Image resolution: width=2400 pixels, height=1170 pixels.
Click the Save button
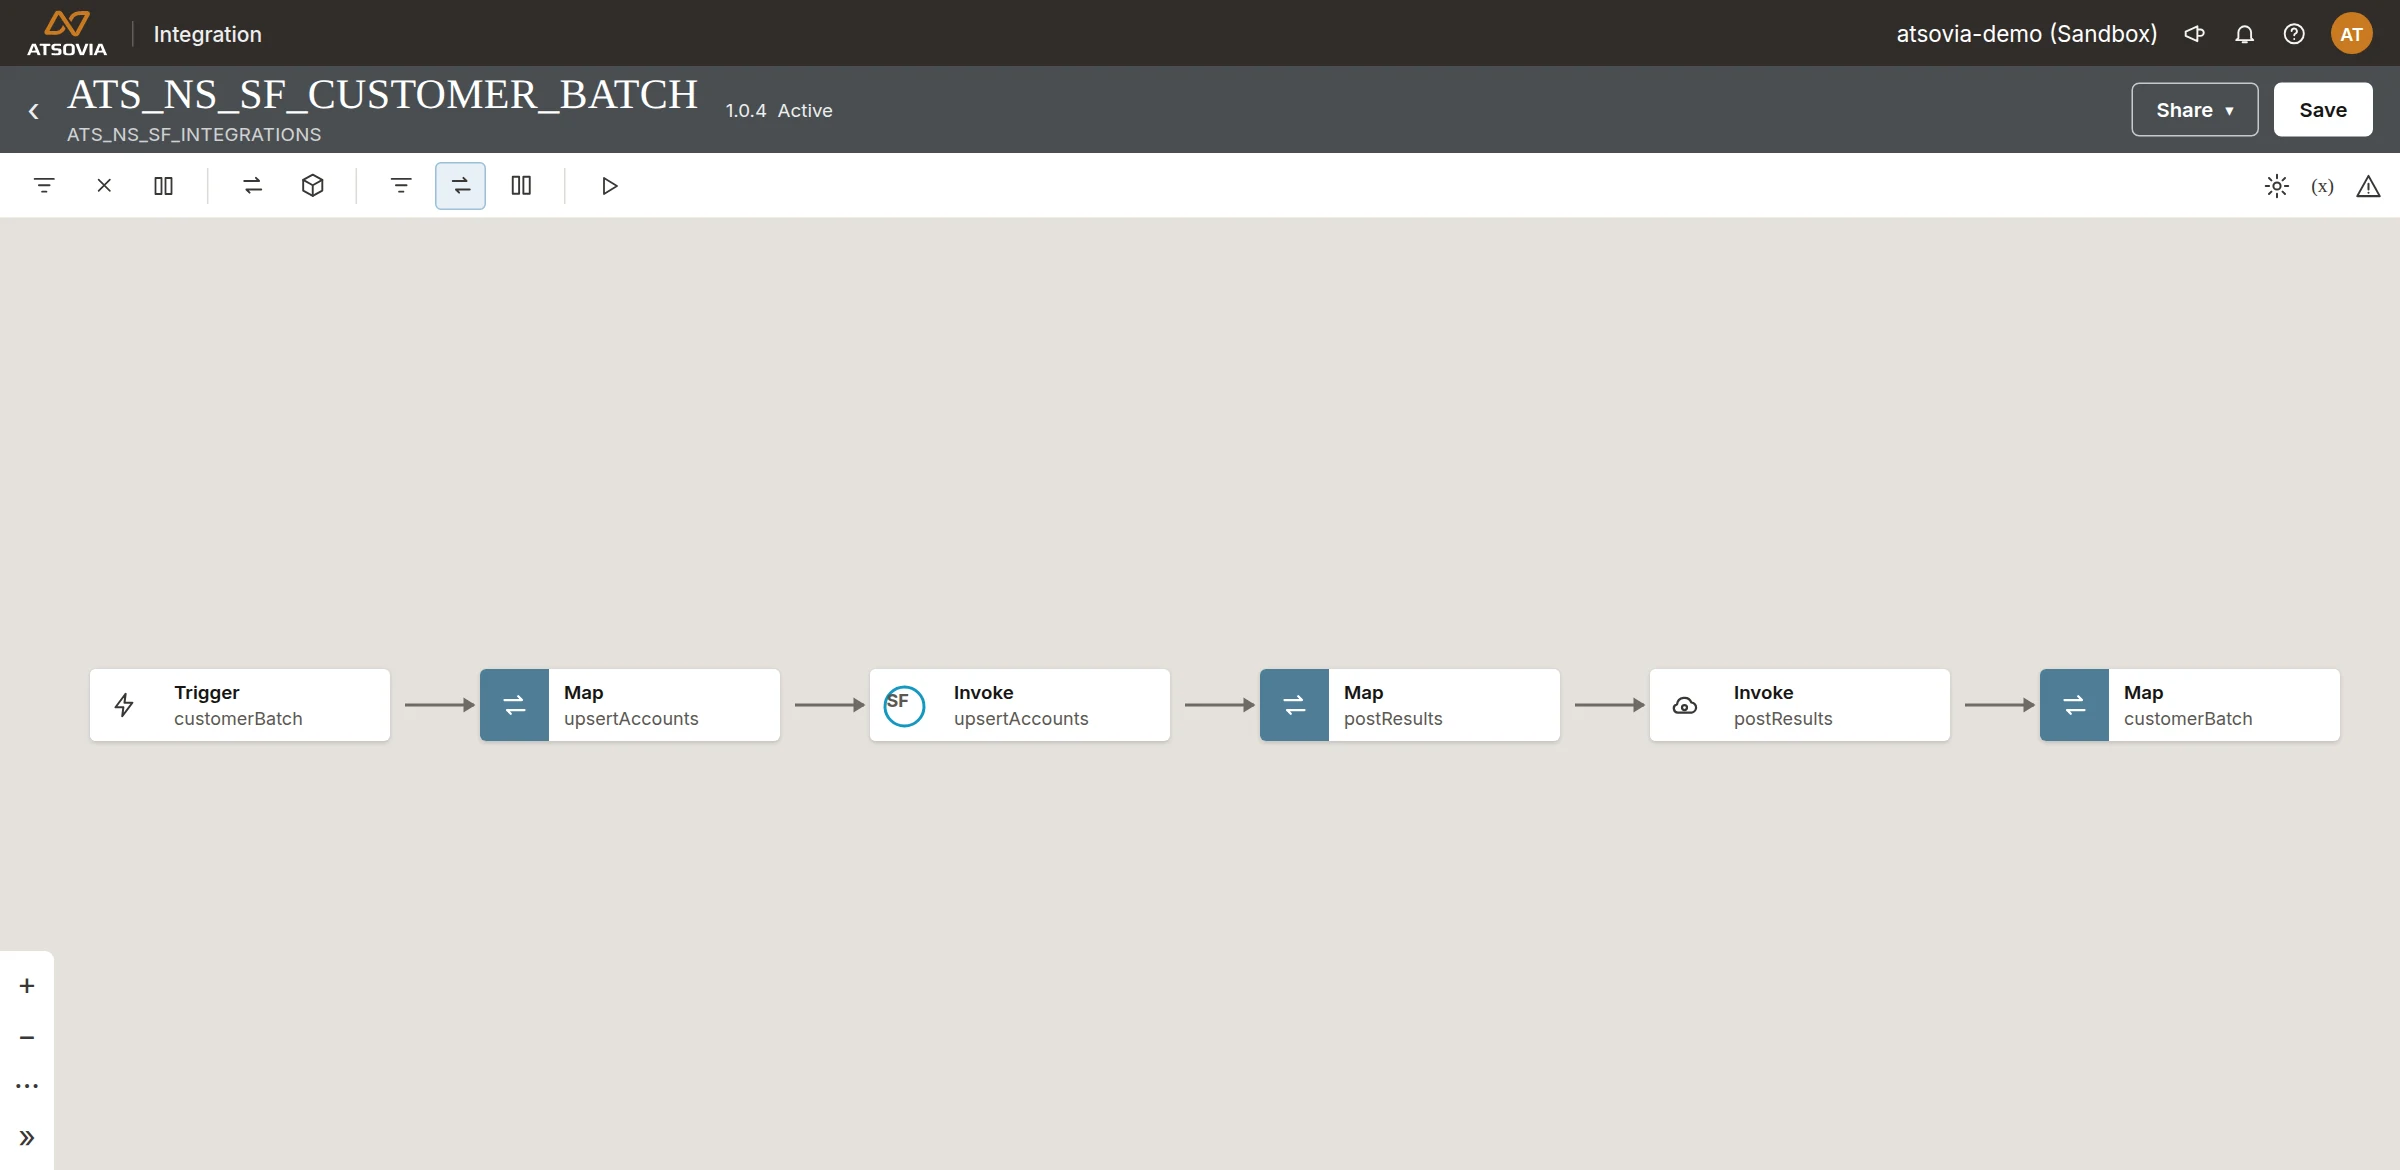(2323, 110)
